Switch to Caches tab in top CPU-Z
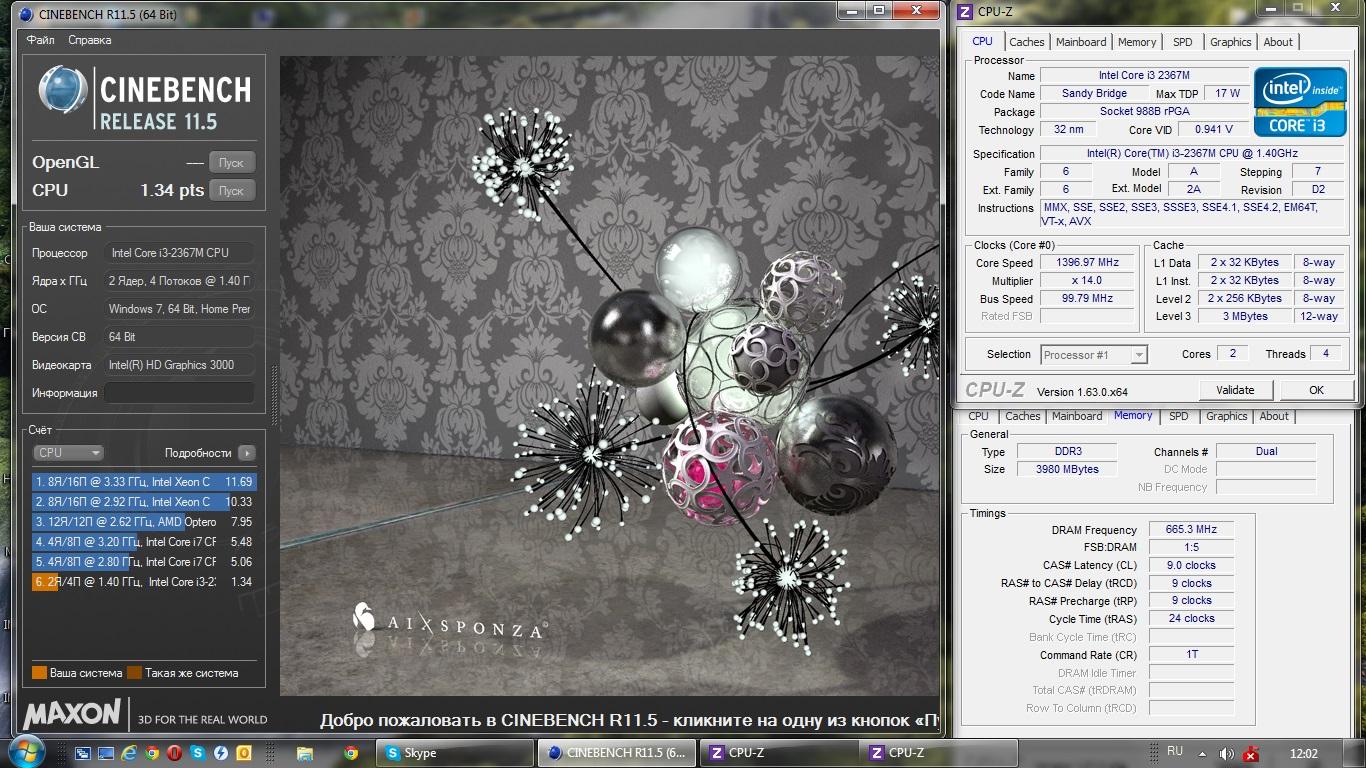 (x=1026, y=42)
